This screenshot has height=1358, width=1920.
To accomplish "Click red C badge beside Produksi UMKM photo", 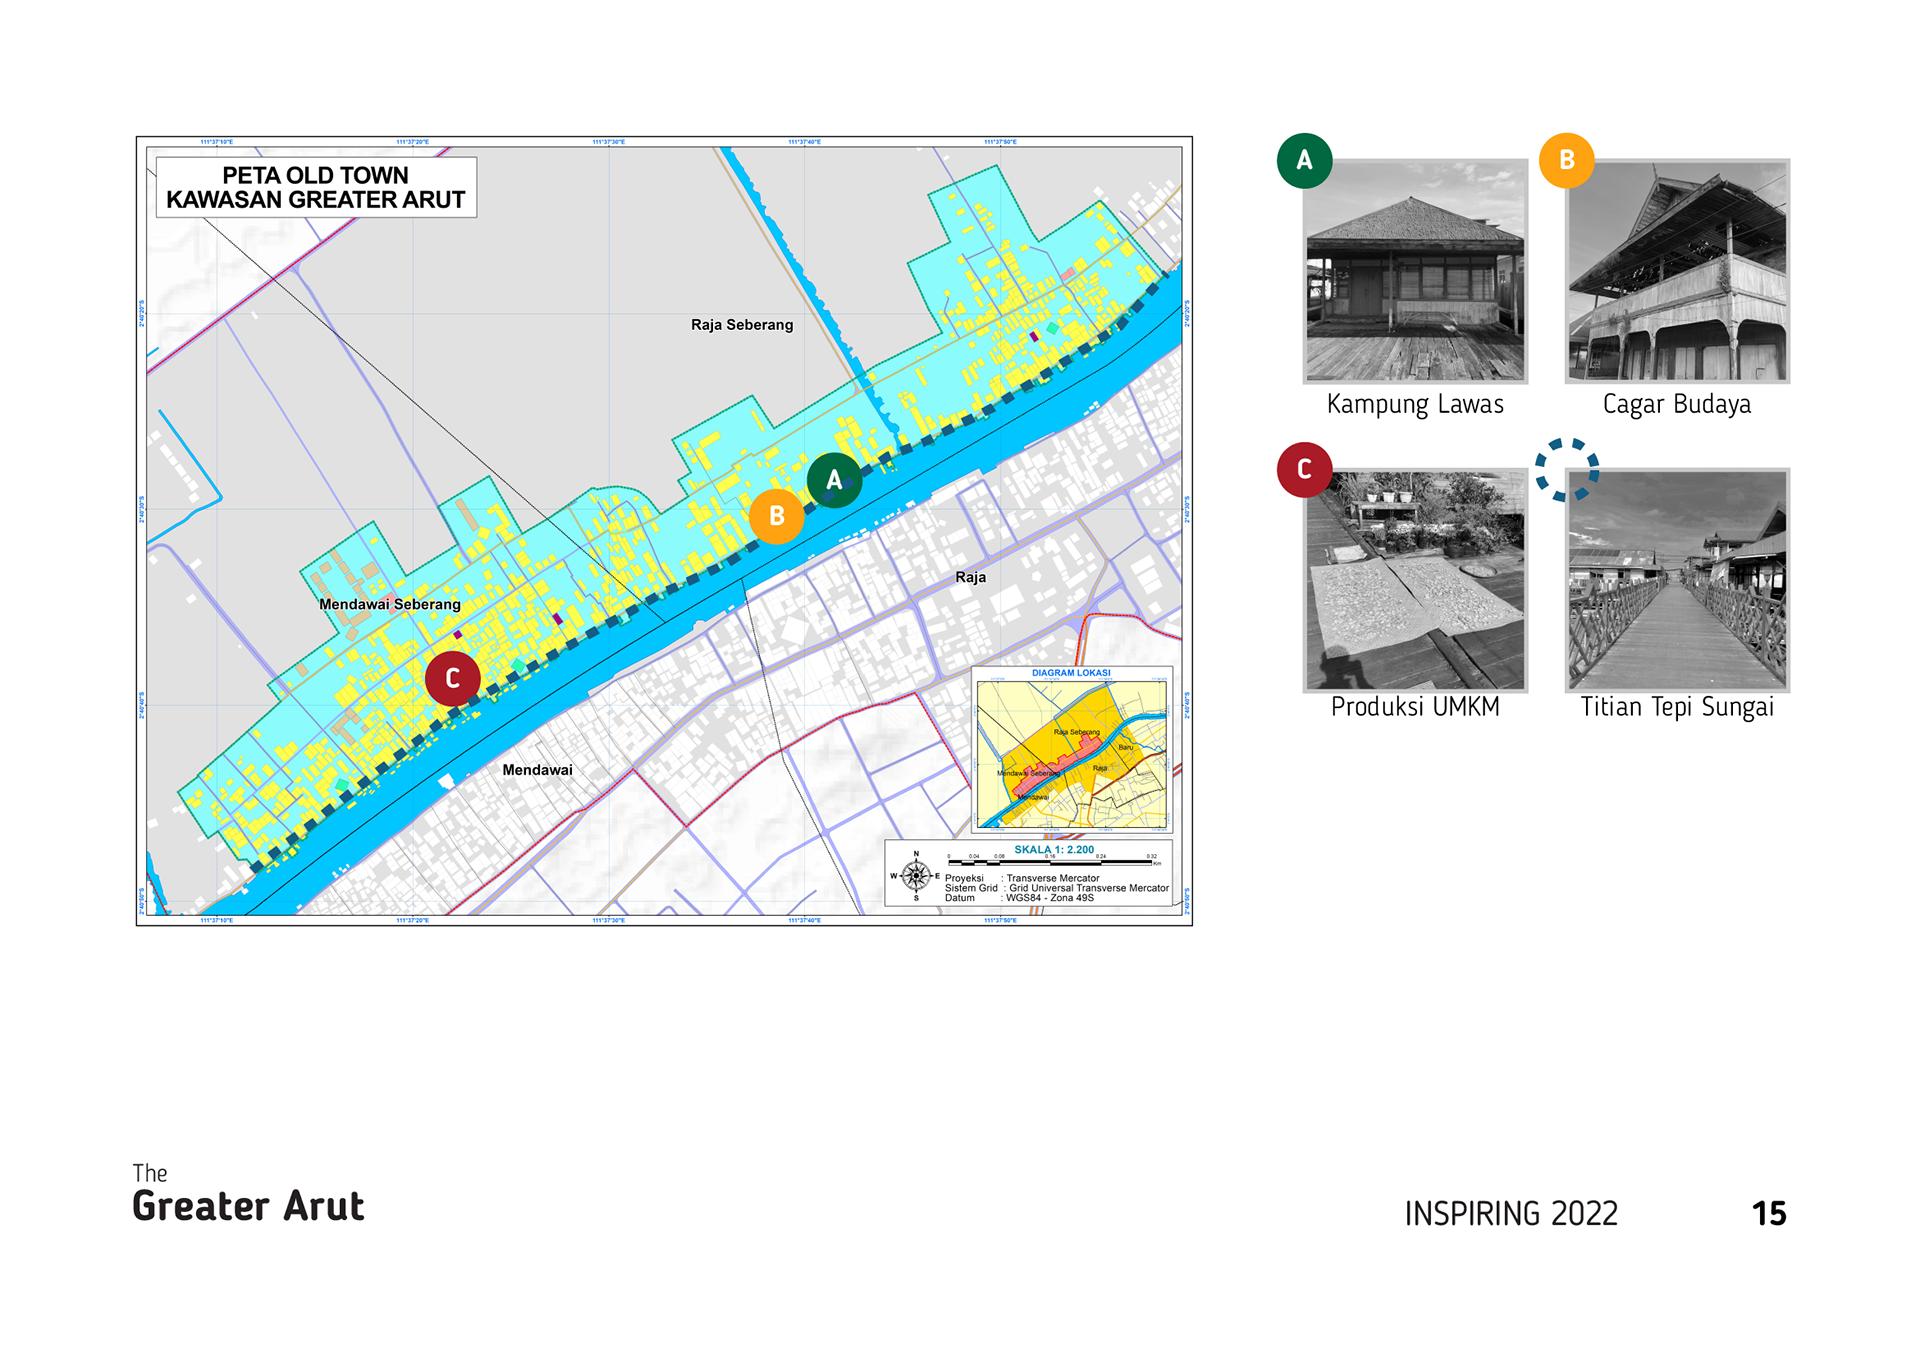I will click(x=1304, y=469).
